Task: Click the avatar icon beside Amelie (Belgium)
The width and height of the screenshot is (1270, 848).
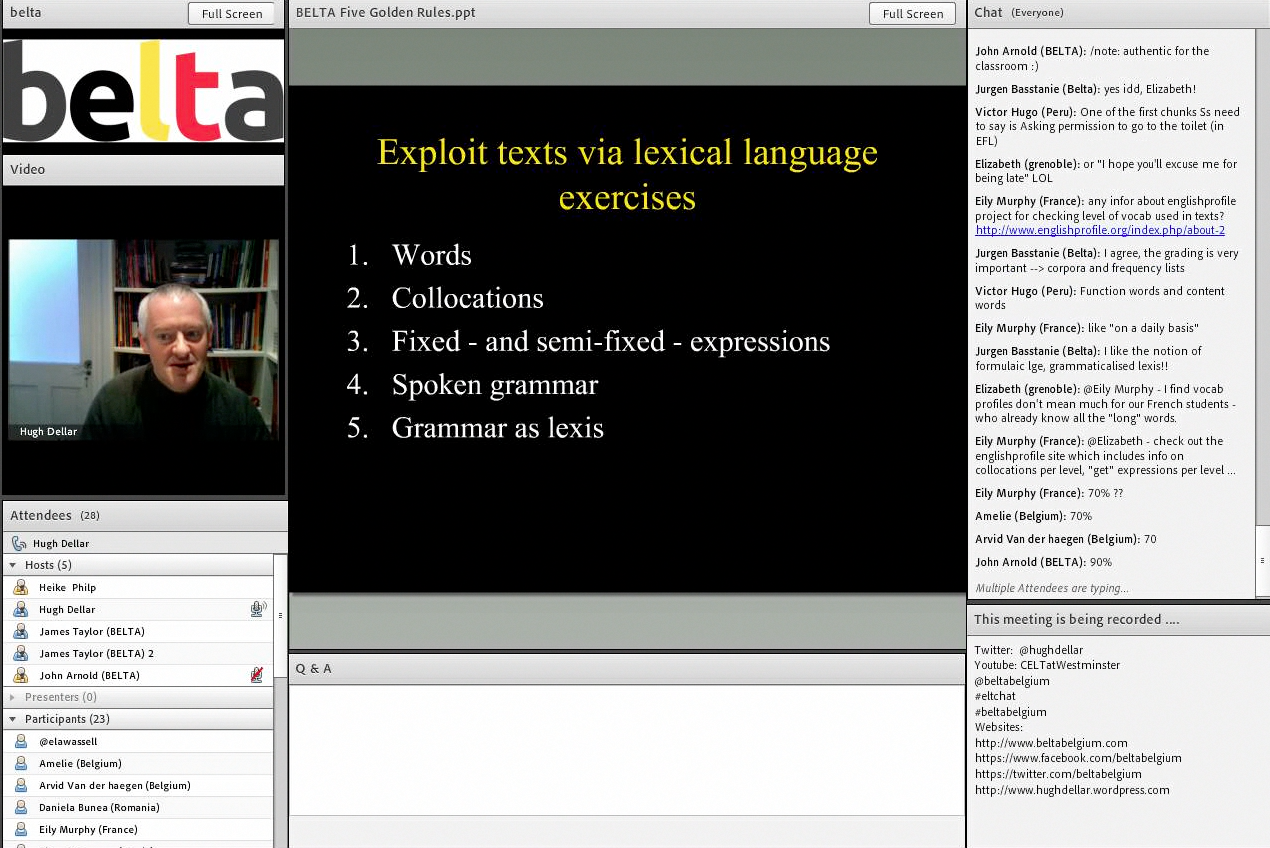Action: click(20, 764)
